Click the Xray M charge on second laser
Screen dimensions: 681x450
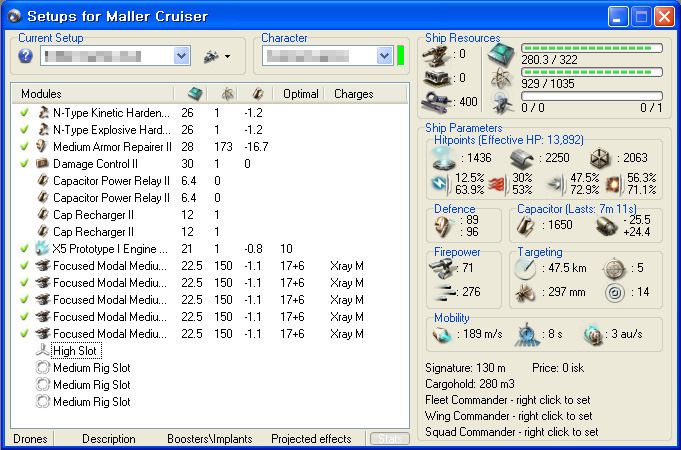pos(347,283)
